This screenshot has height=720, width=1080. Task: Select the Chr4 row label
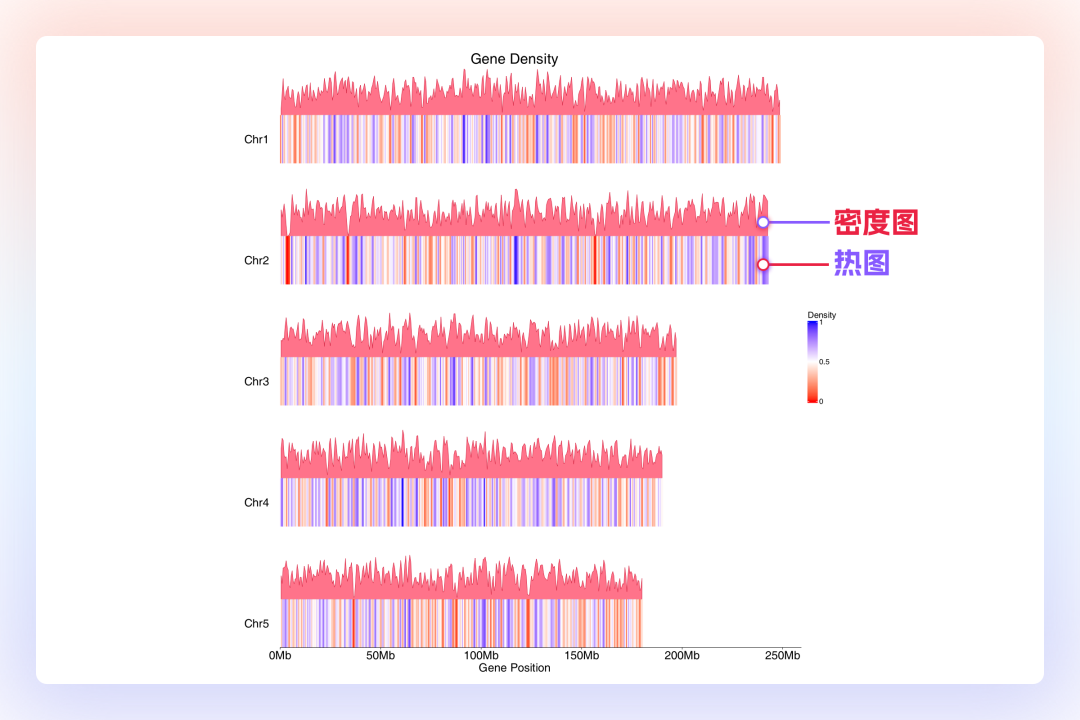(x=256, y=502)
